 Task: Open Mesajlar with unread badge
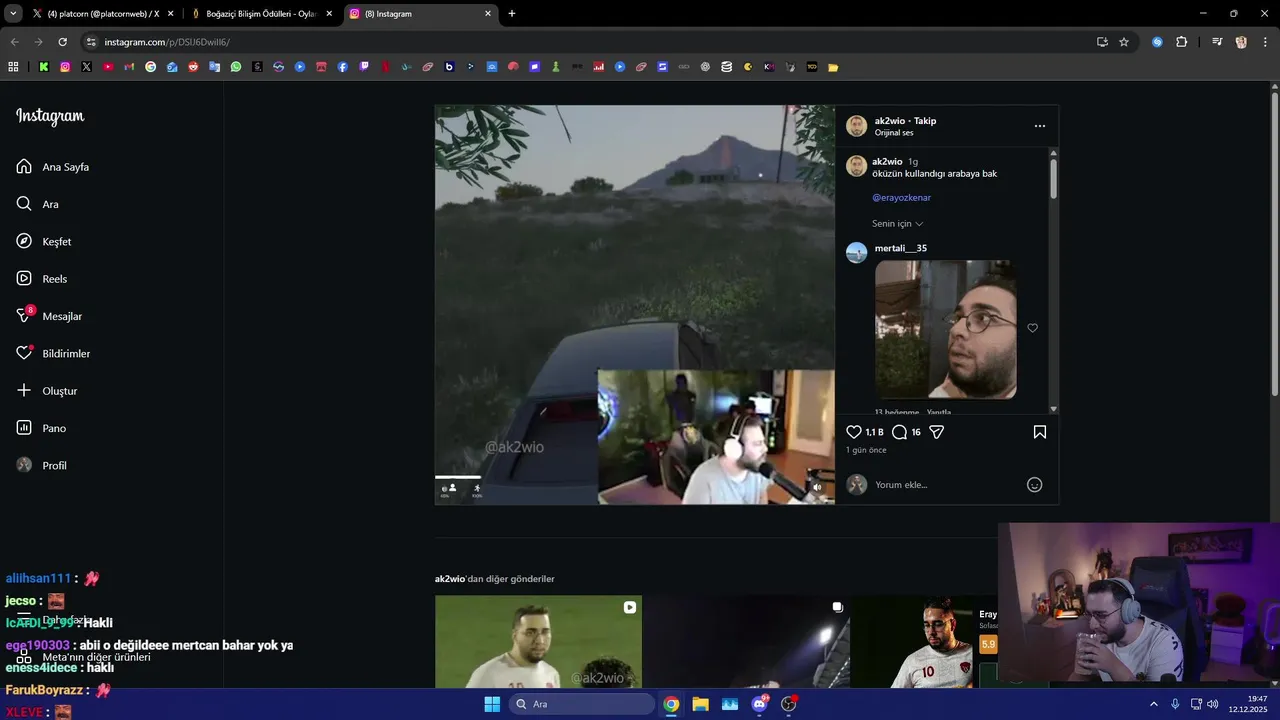click(x=49, y=316)
